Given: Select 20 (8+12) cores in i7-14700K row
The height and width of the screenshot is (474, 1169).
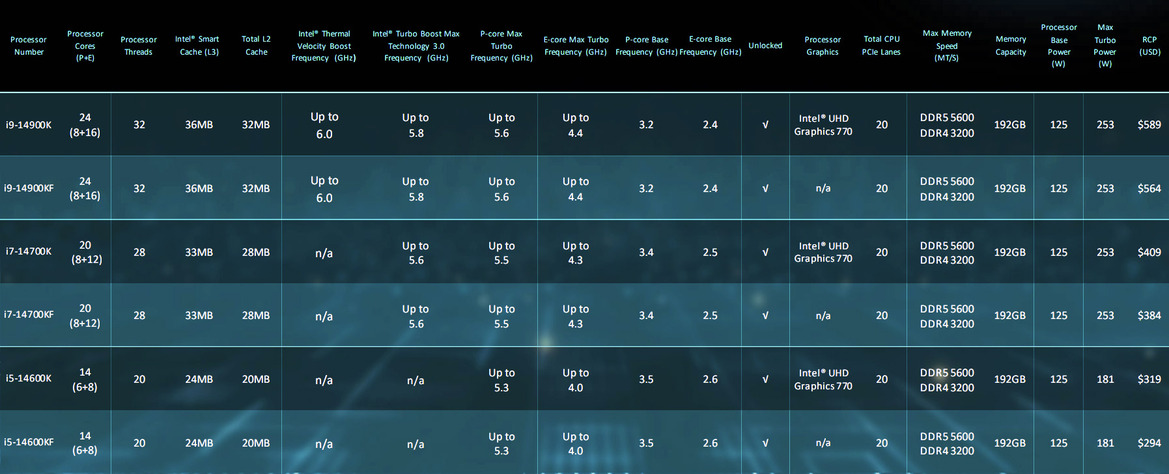Looking at the screenshot, I should [x=85, y=253].
